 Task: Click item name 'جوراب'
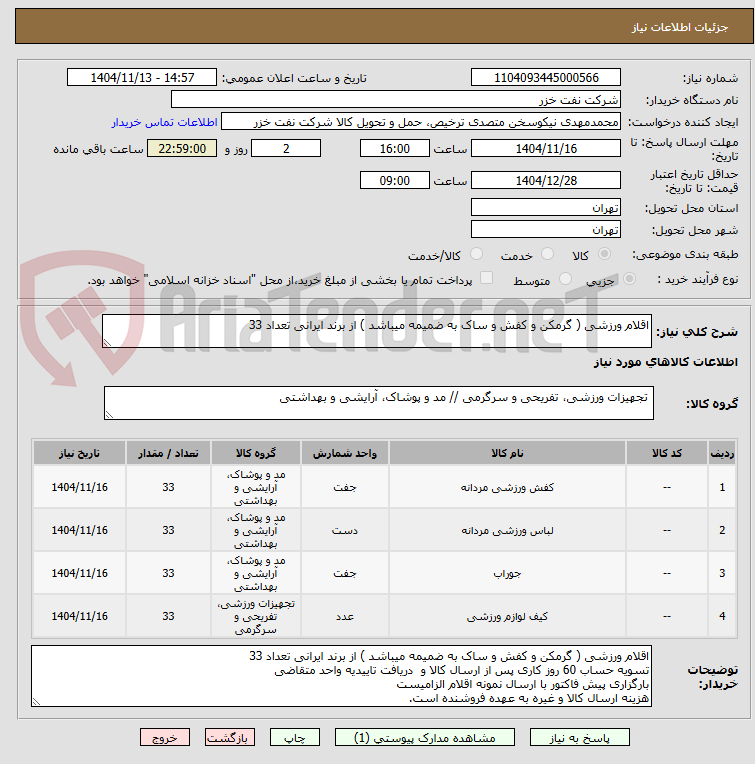click(x=507, y=573)
